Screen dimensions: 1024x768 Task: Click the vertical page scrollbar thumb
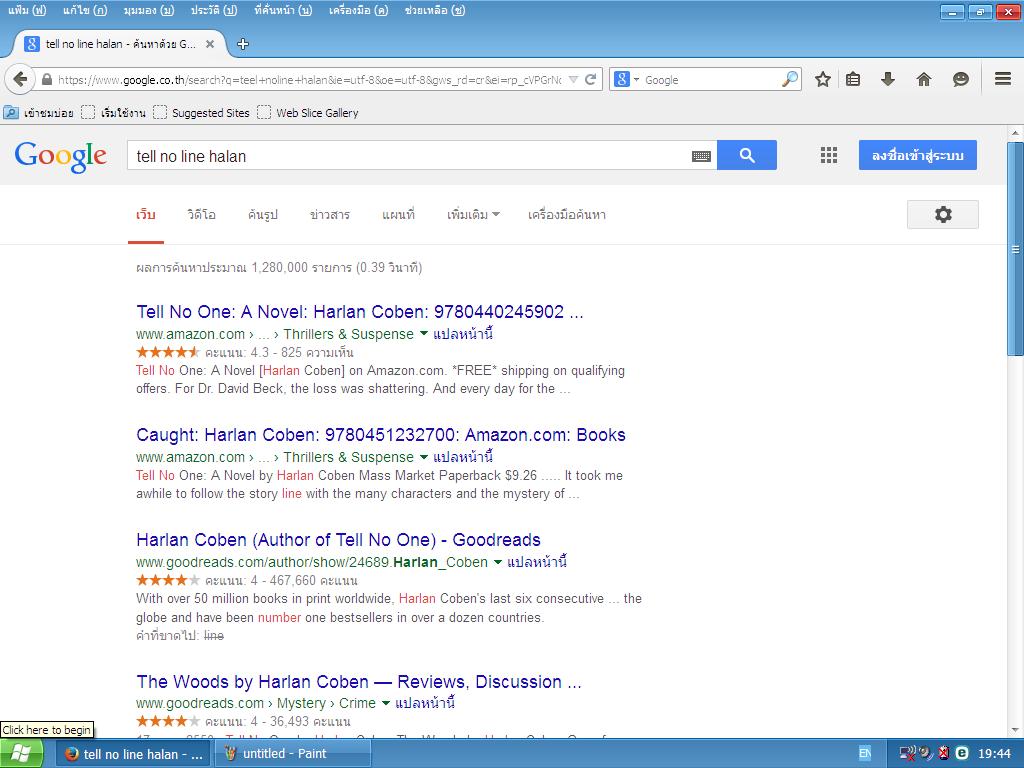(x=1015, y=249)
